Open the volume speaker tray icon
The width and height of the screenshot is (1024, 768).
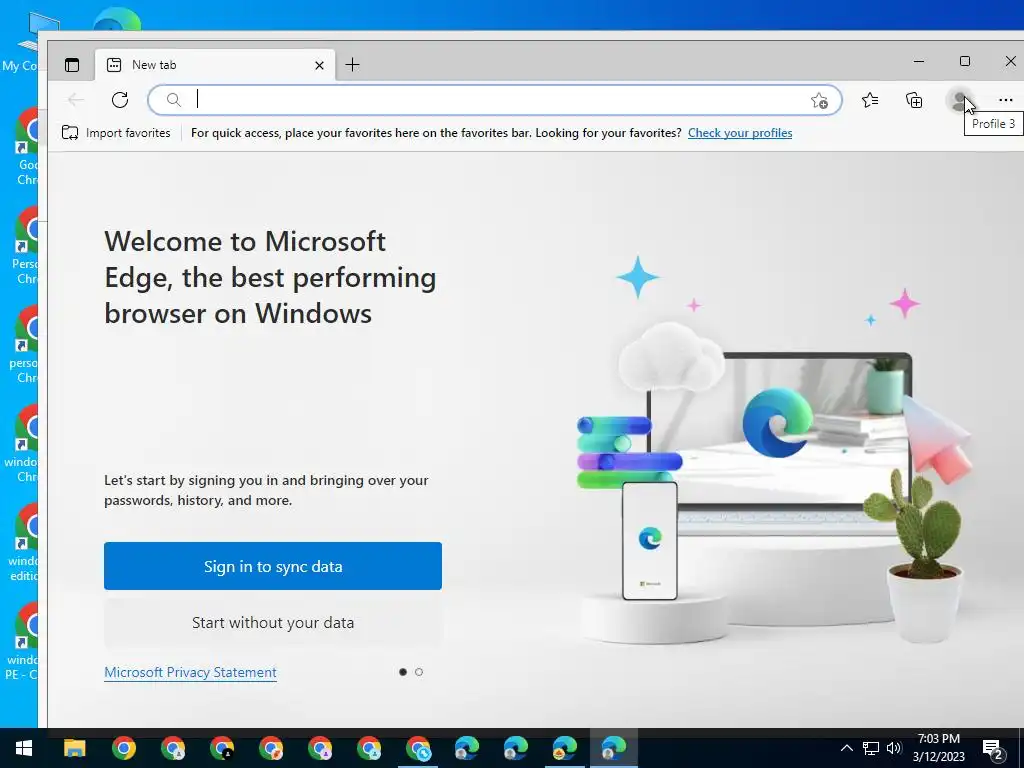[894, 748]
